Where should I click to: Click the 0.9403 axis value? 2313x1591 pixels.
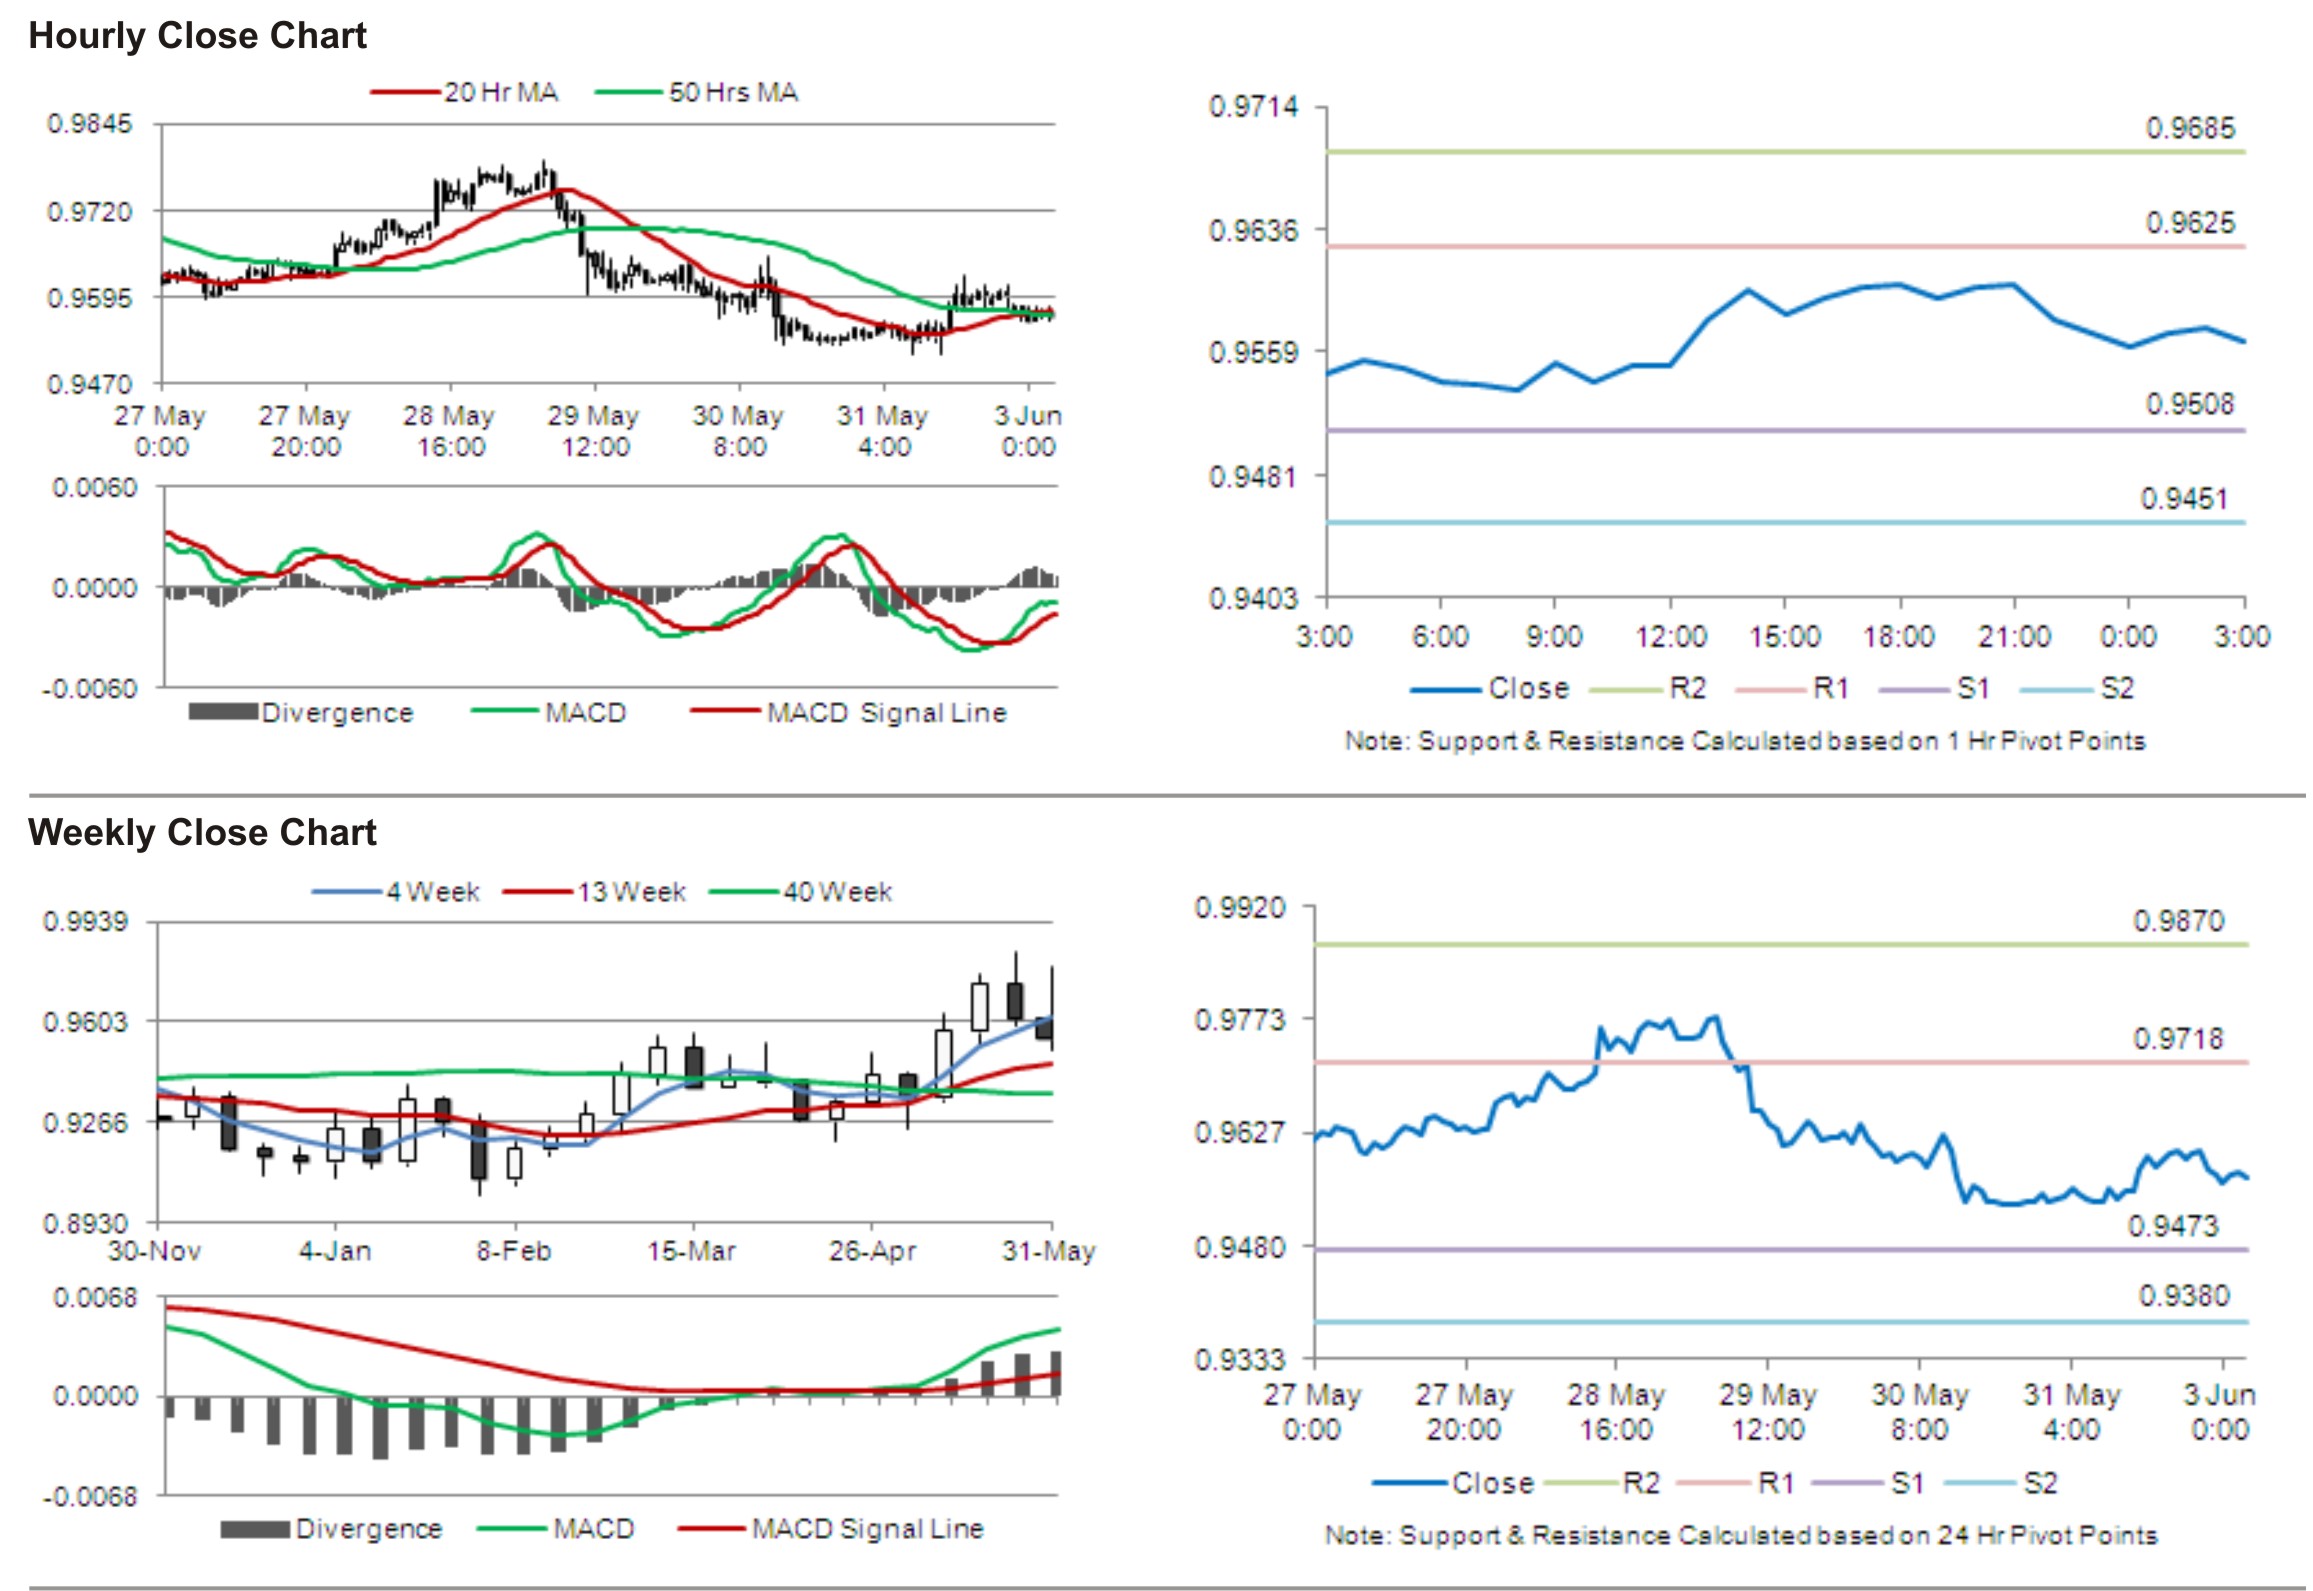point(1253,599)
